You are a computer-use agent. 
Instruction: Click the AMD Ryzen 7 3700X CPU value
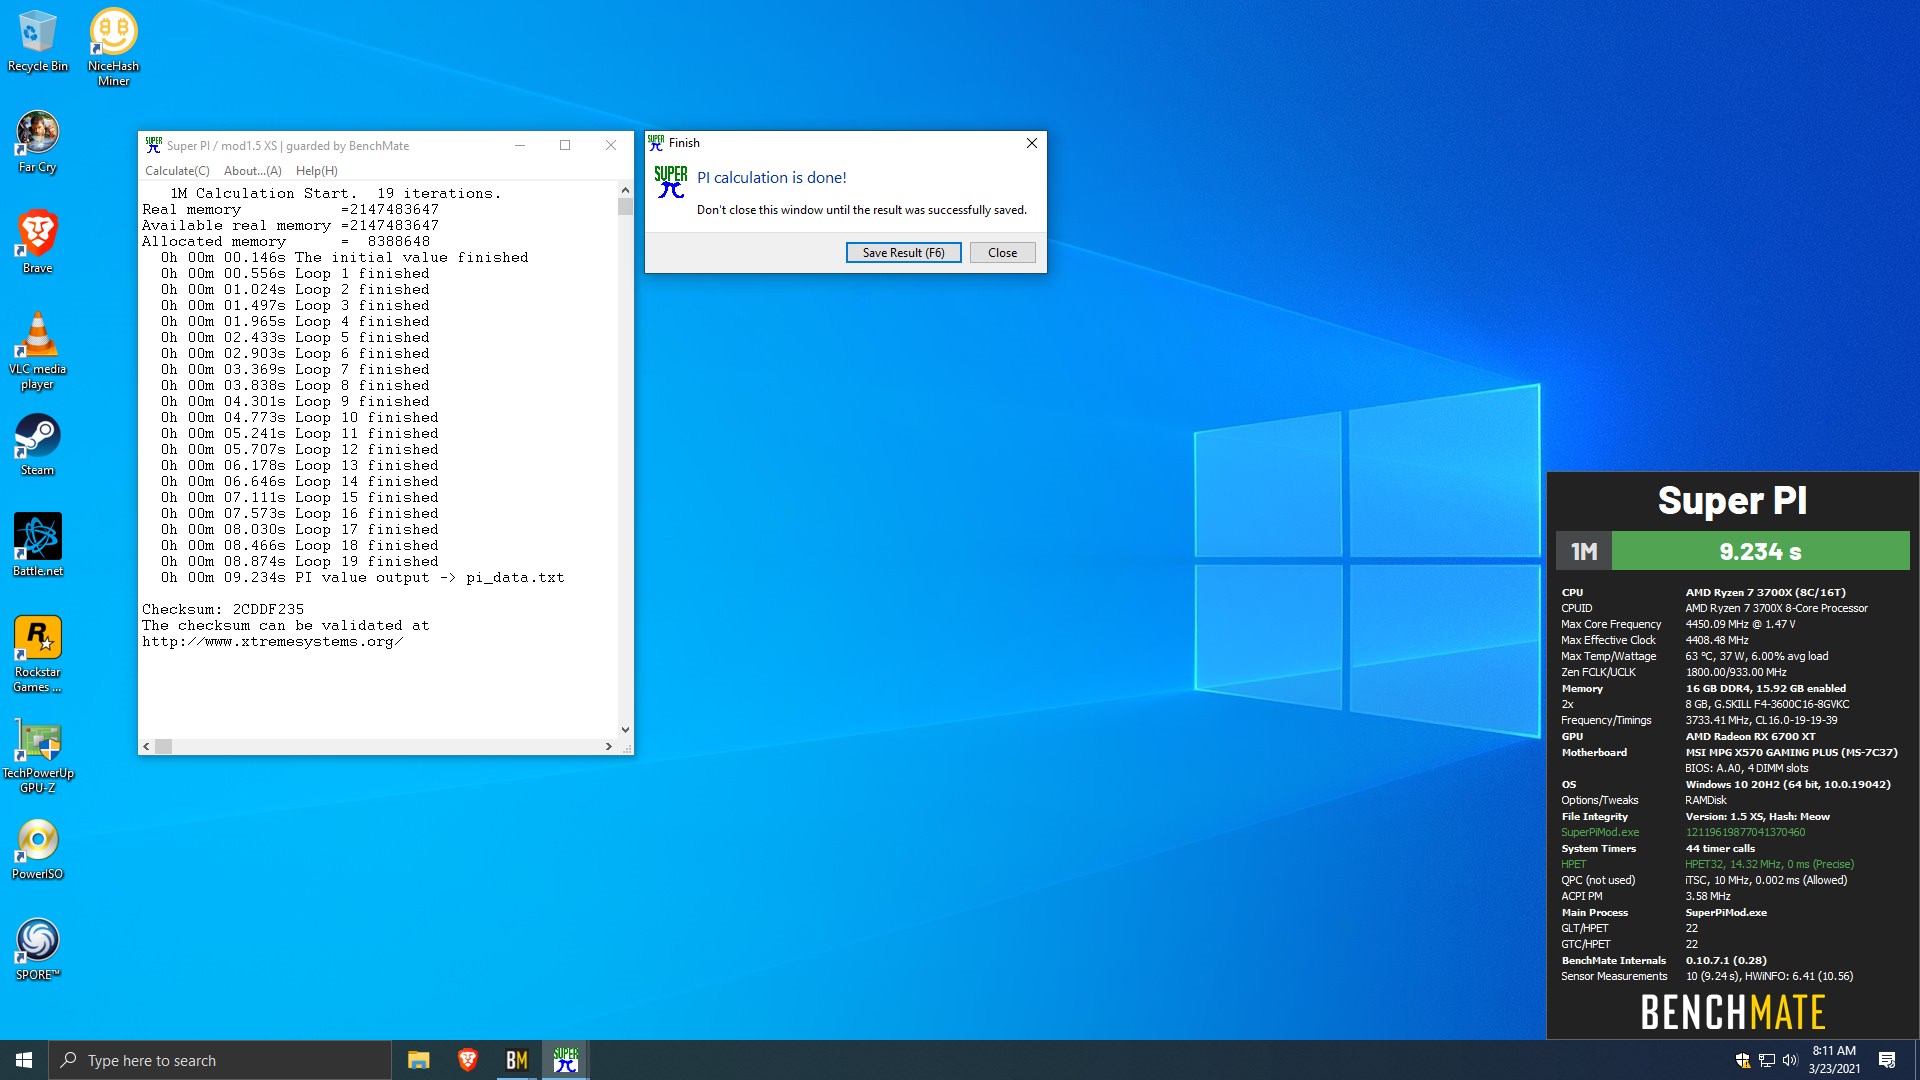coord(1765,592)
